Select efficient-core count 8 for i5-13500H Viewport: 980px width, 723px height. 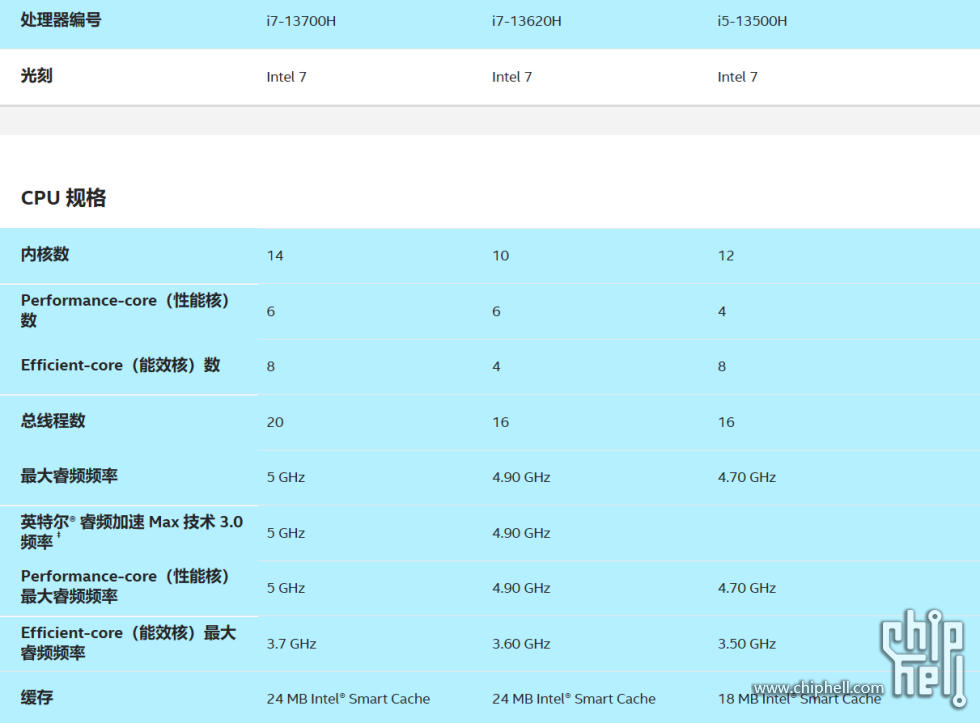722,366
